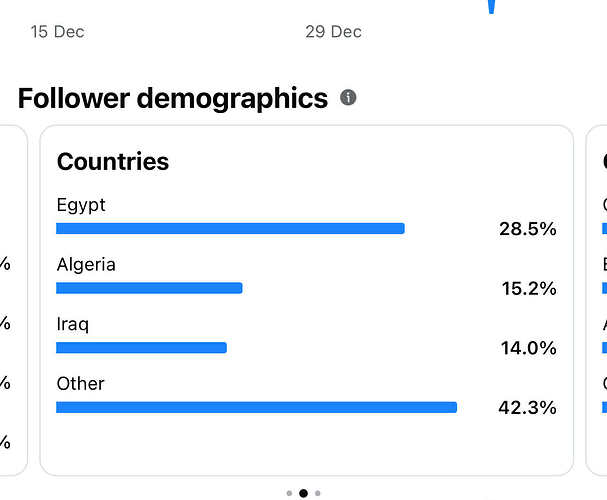Click the Follower demographics heading
The width and height of the screenshot is (607, 500).
pos(173,98)
